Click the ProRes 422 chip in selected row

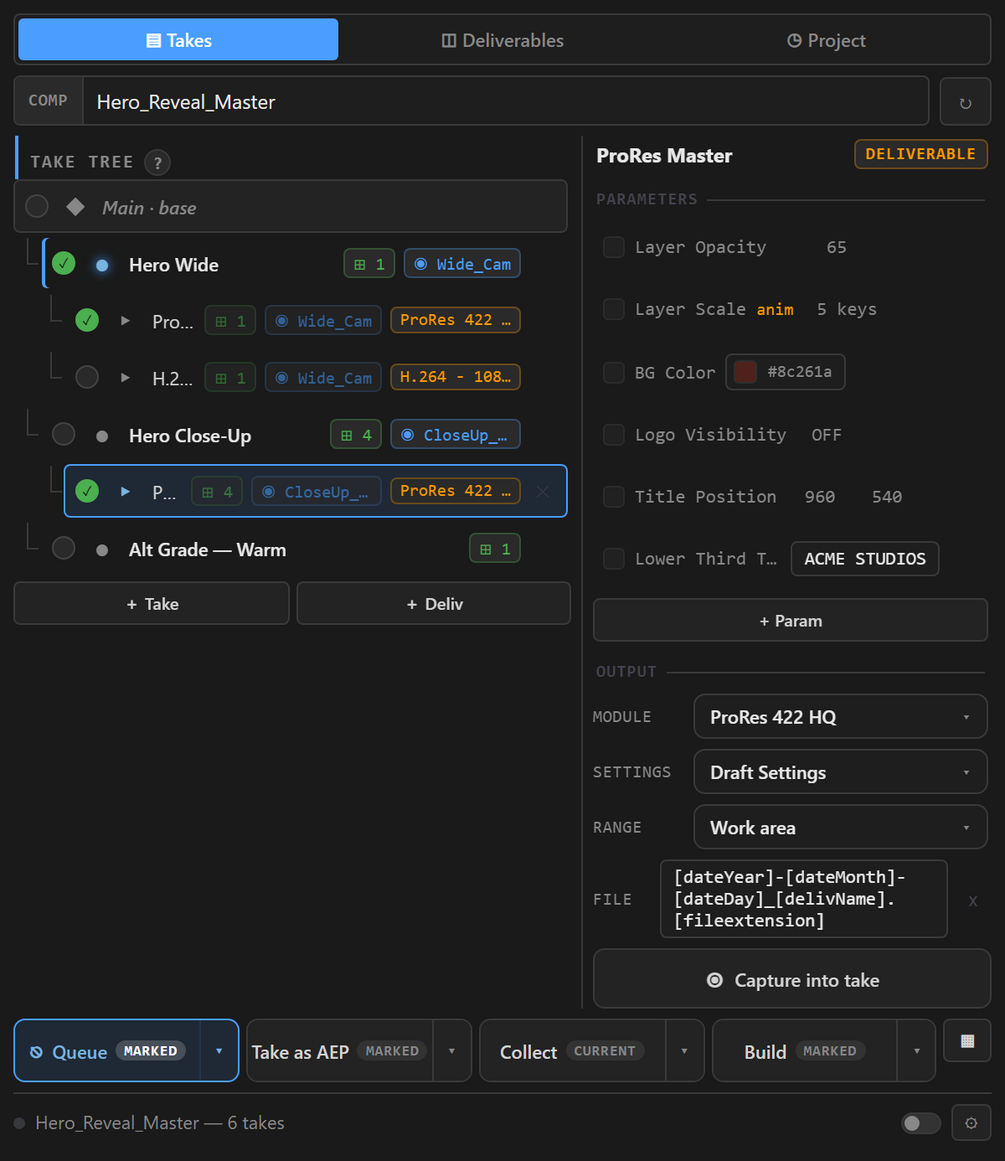[x=455, y=491]
